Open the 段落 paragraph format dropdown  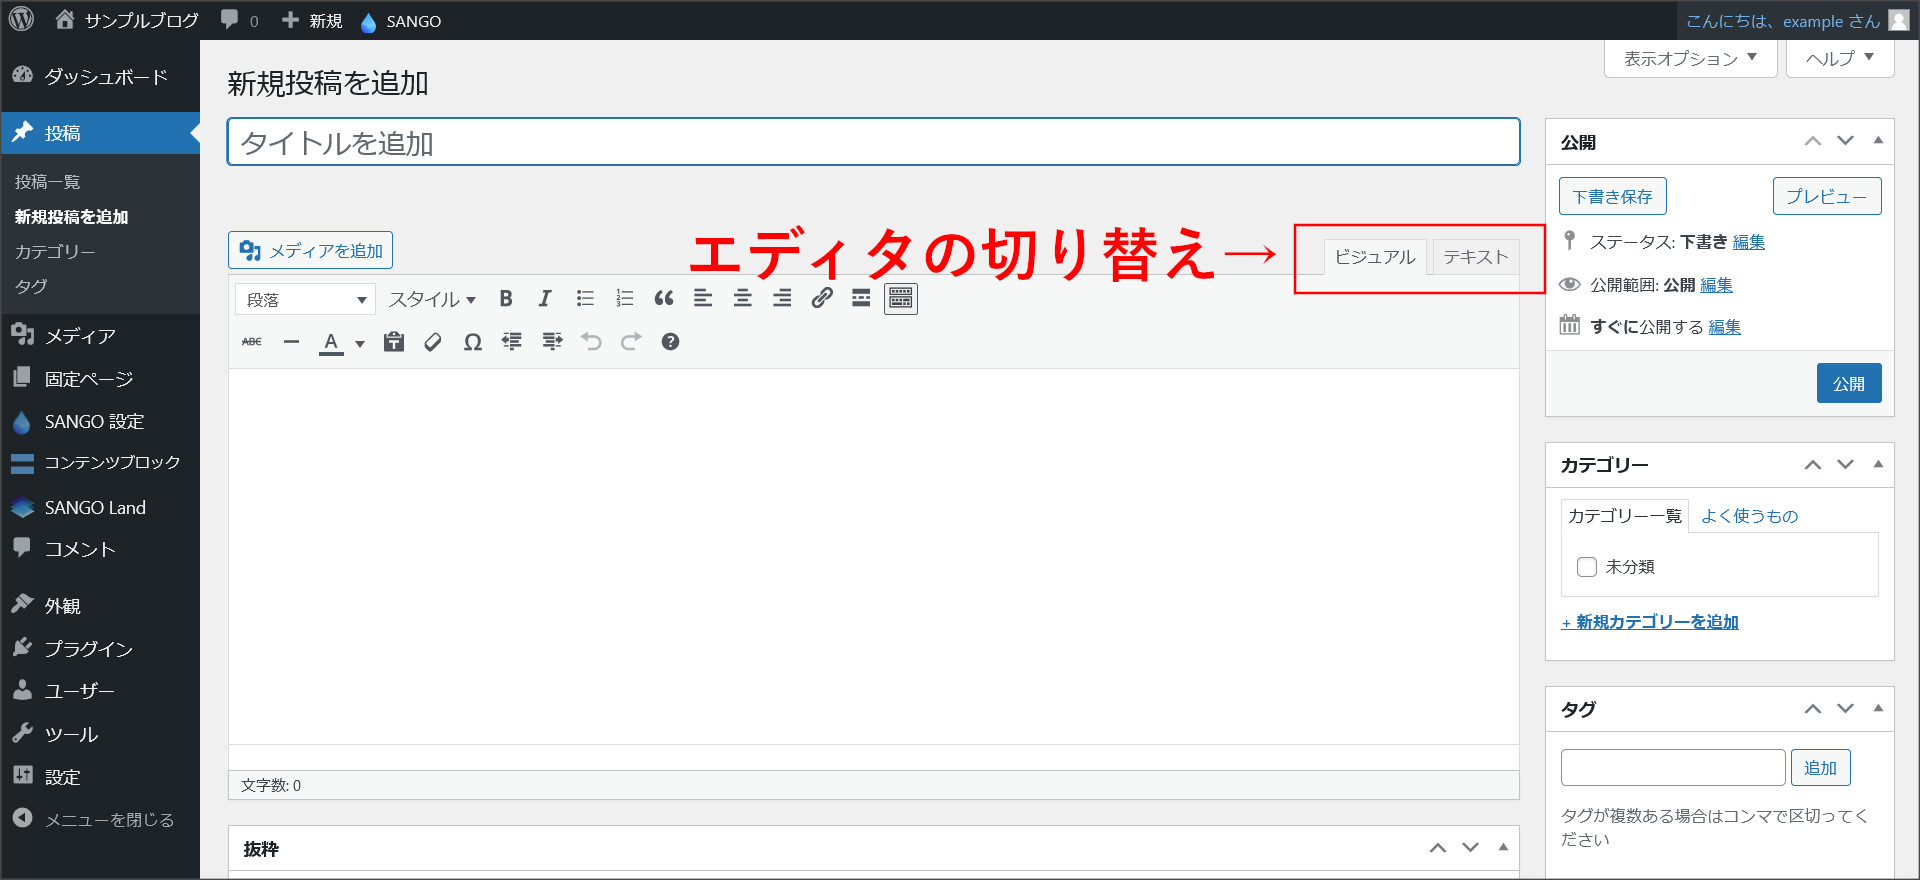coord(305,299)
